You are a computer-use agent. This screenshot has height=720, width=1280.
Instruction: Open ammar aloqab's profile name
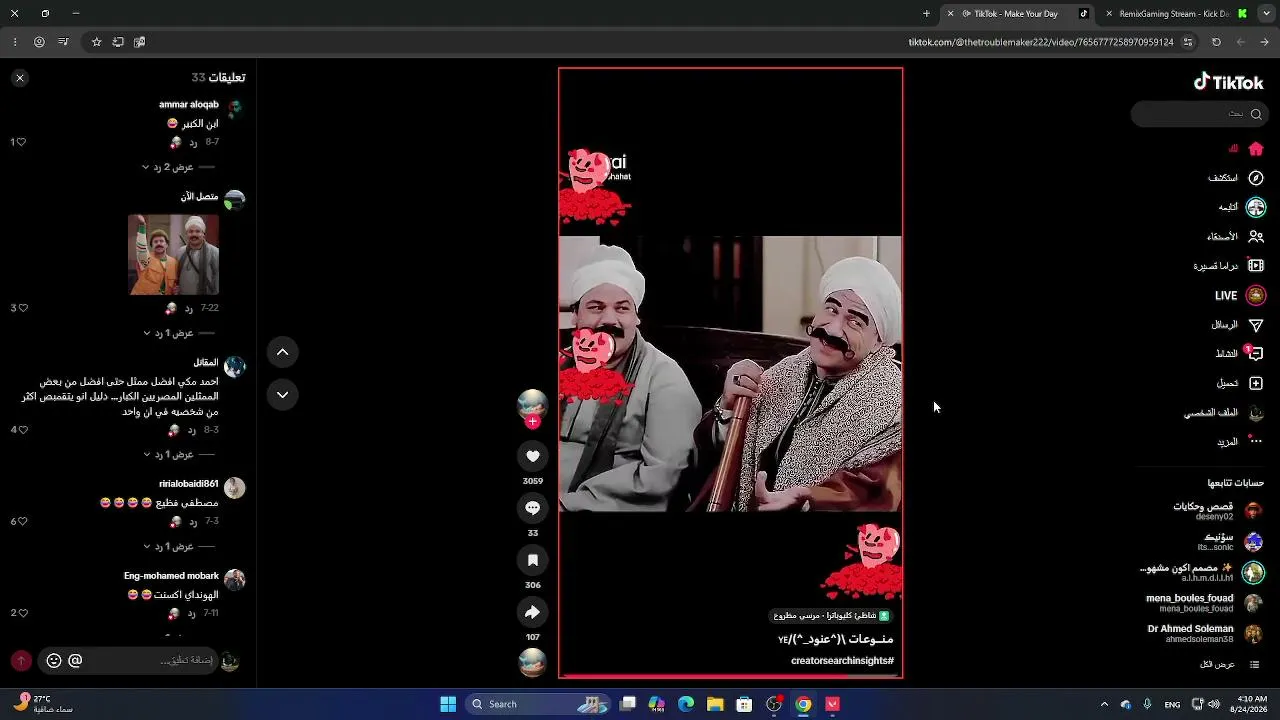[188, 105]
